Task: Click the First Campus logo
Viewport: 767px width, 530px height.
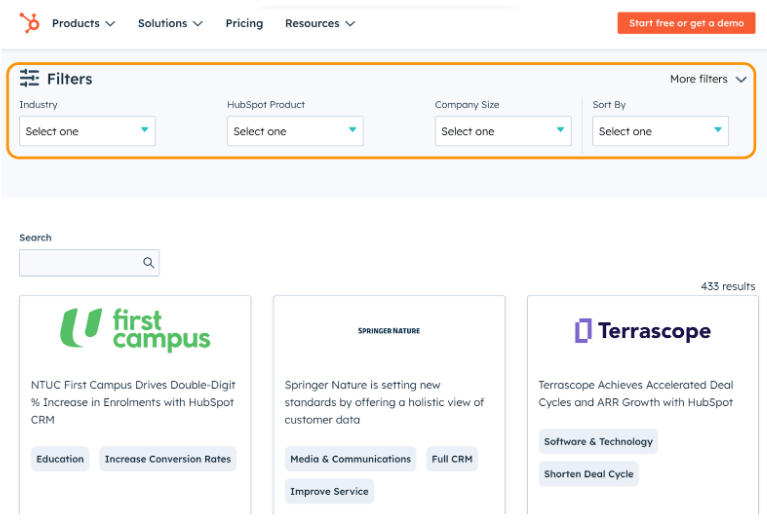Action: click(x=135, y=330)
